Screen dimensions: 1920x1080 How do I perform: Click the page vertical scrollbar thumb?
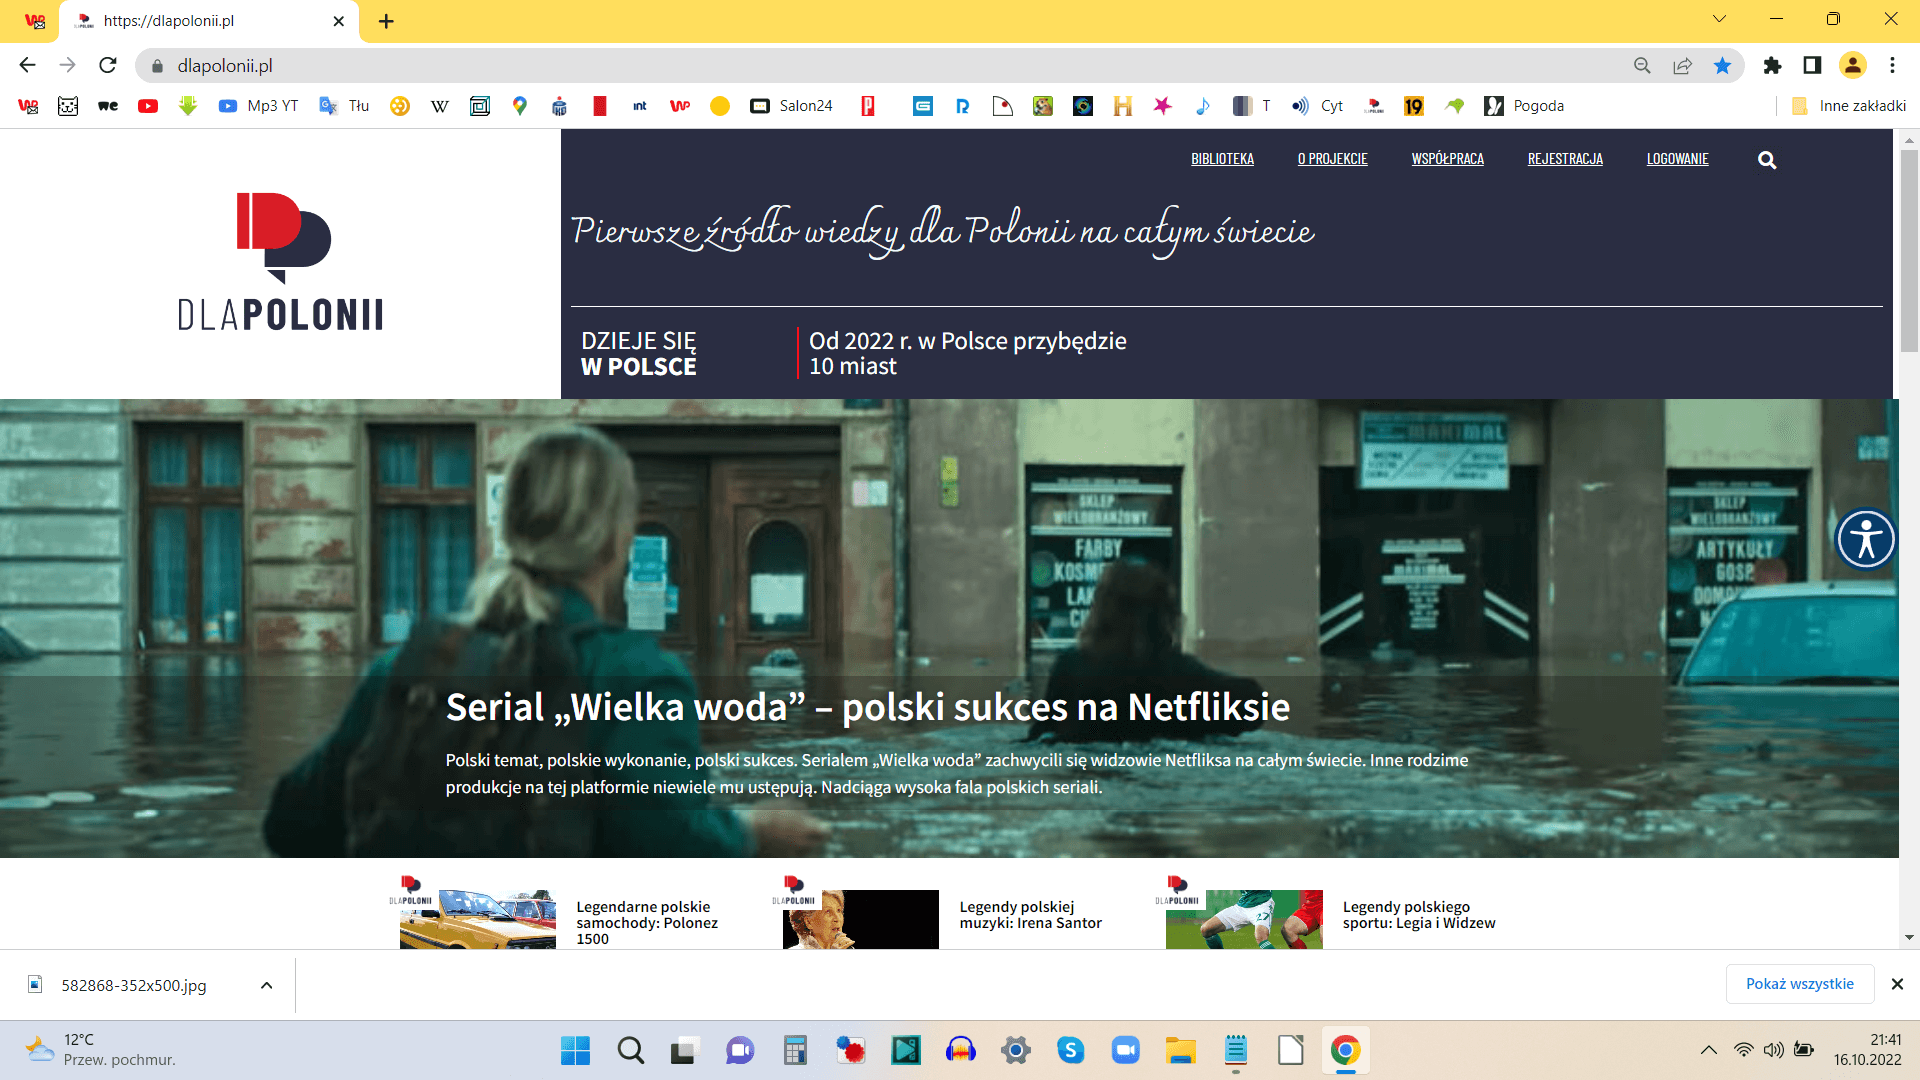(x=1909, y=250)
